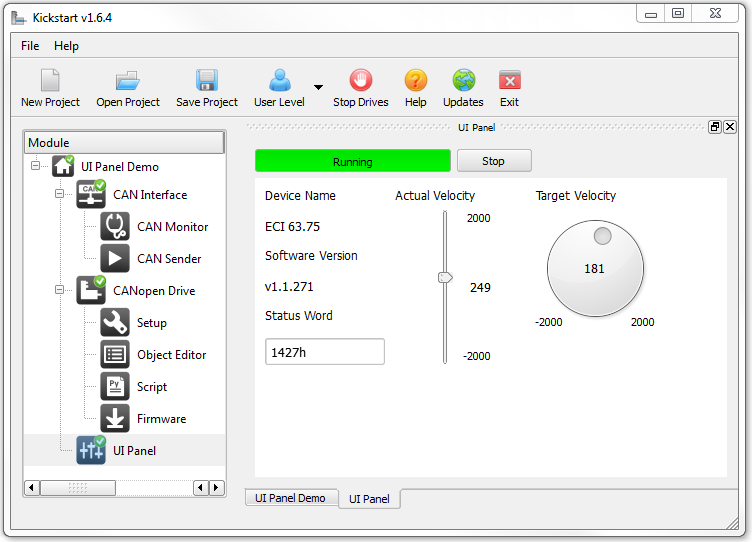
Task: Select the CAN Monitor tree label
Action: 173,227
